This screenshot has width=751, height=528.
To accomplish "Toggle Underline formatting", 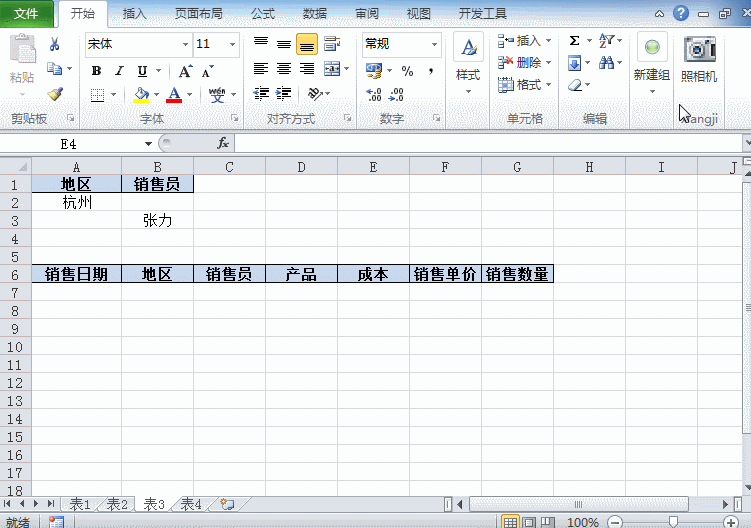I will [142, 71].
